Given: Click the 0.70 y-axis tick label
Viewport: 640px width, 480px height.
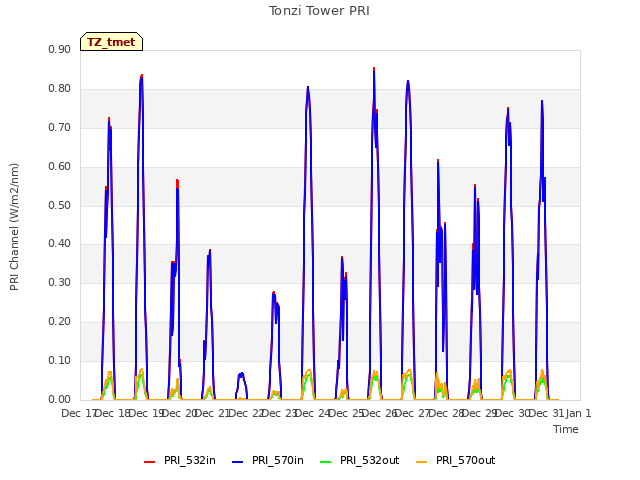Looking at the screenshot, I should click(x=59, y=127).
